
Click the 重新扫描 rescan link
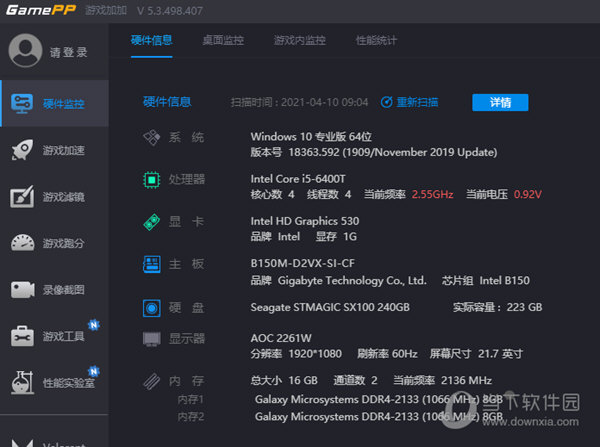[x=417, y=102]
